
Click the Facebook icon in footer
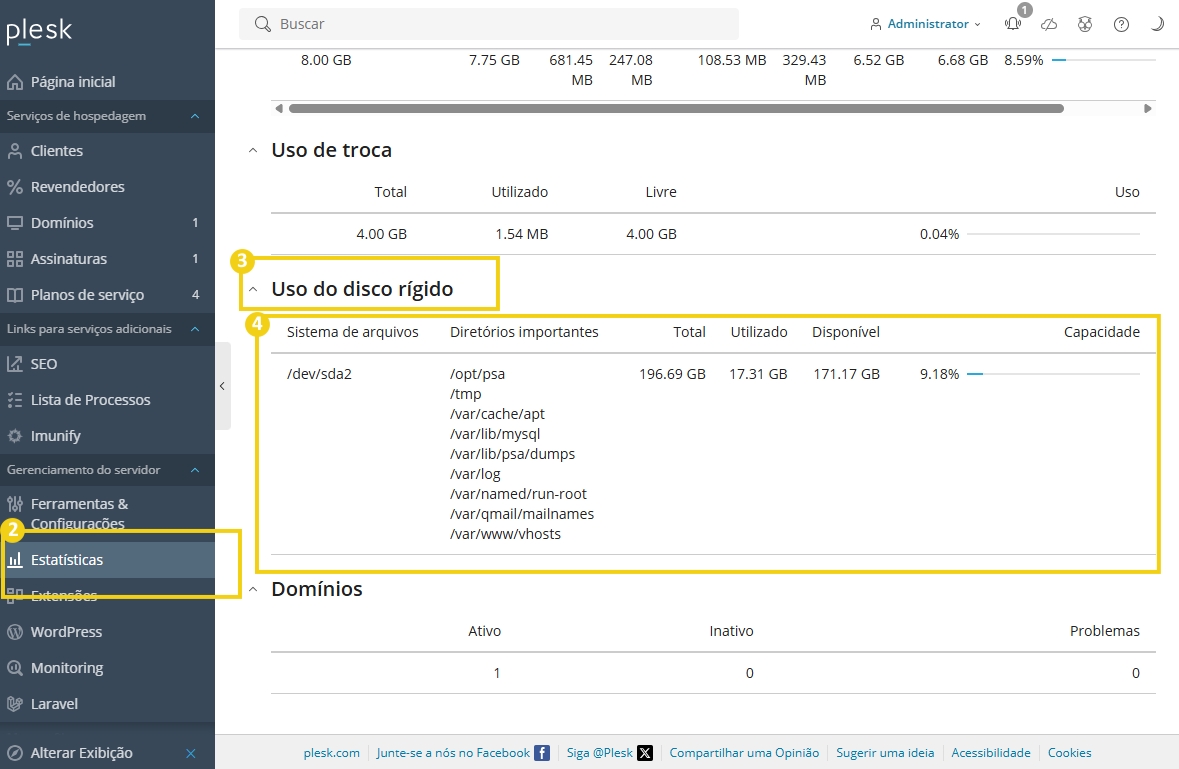coord(542,753)
